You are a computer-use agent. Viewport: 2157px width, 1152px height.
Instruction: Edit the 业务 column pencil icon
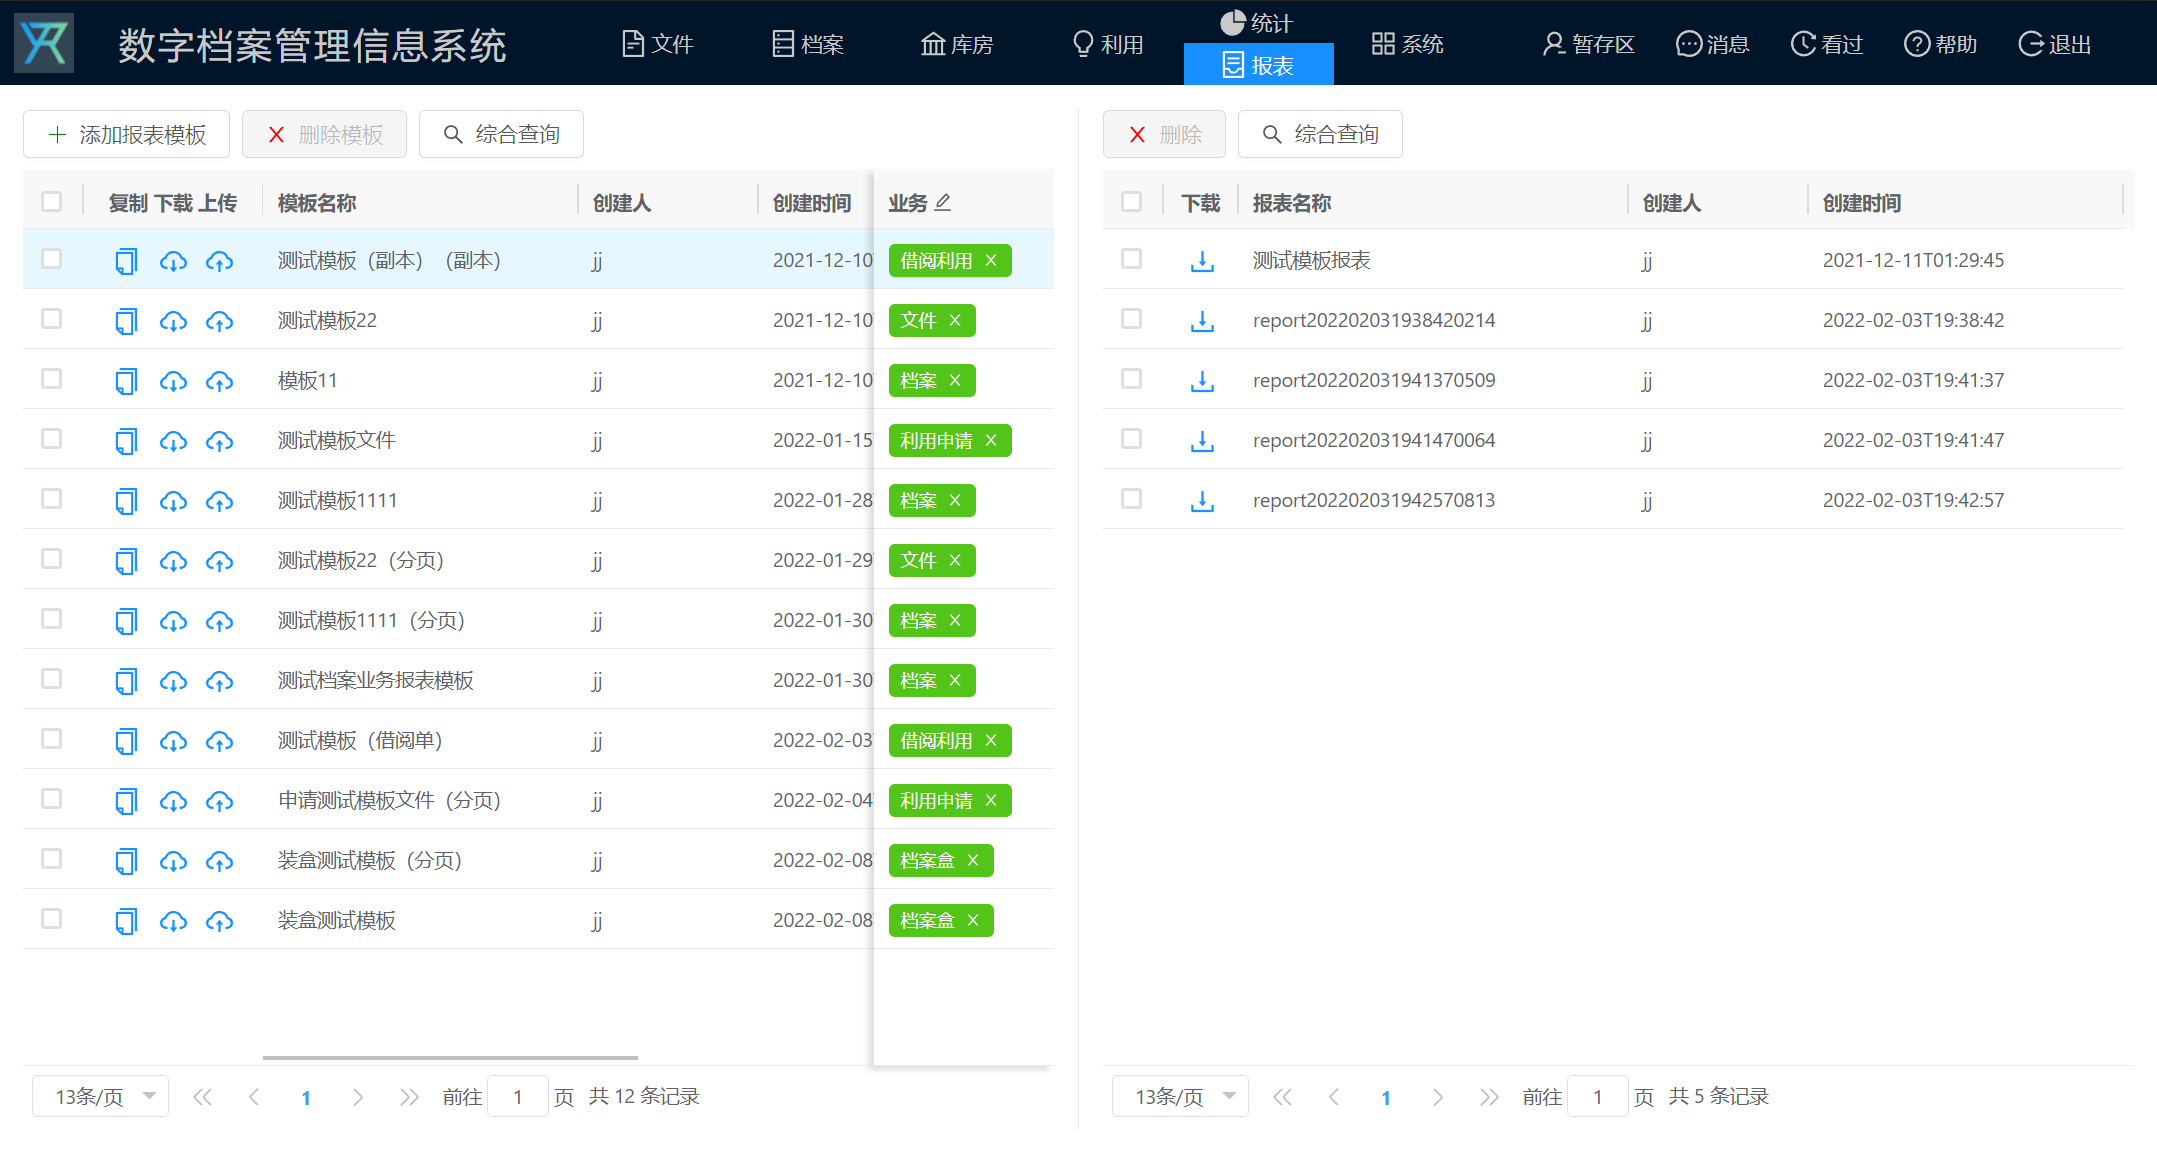pyautogui.click(x=942, y=202)
